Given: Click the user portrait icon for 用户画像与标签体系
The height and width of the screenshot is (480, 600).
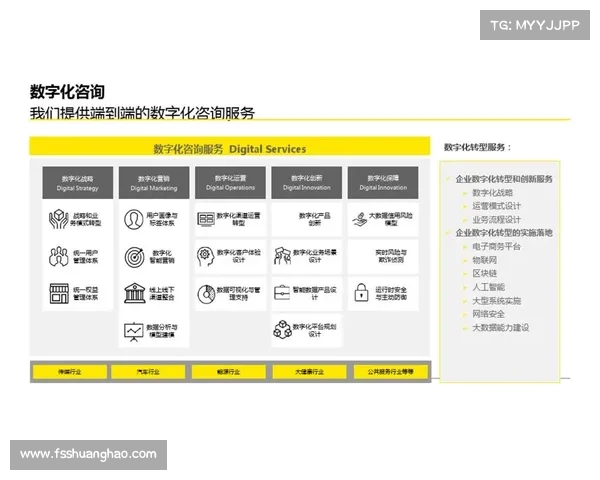Looking at the screenshot, I should coord(134,219).
